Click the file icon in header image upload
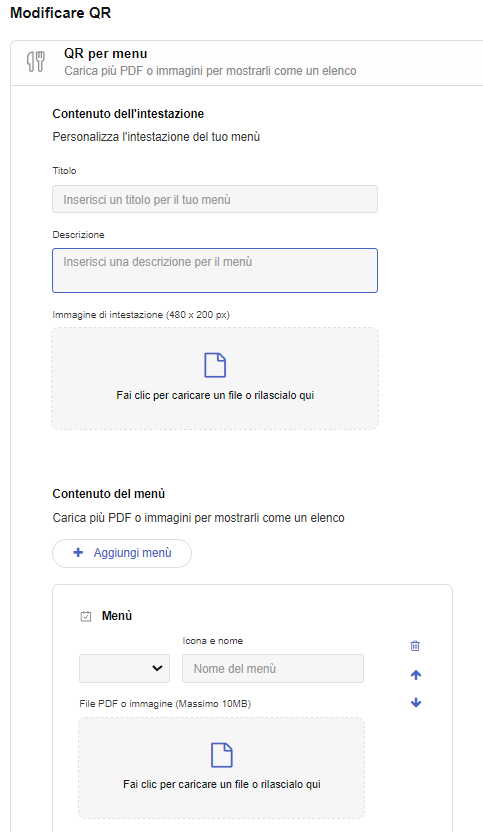Viewport: 483px width, 832px height. 215,366
